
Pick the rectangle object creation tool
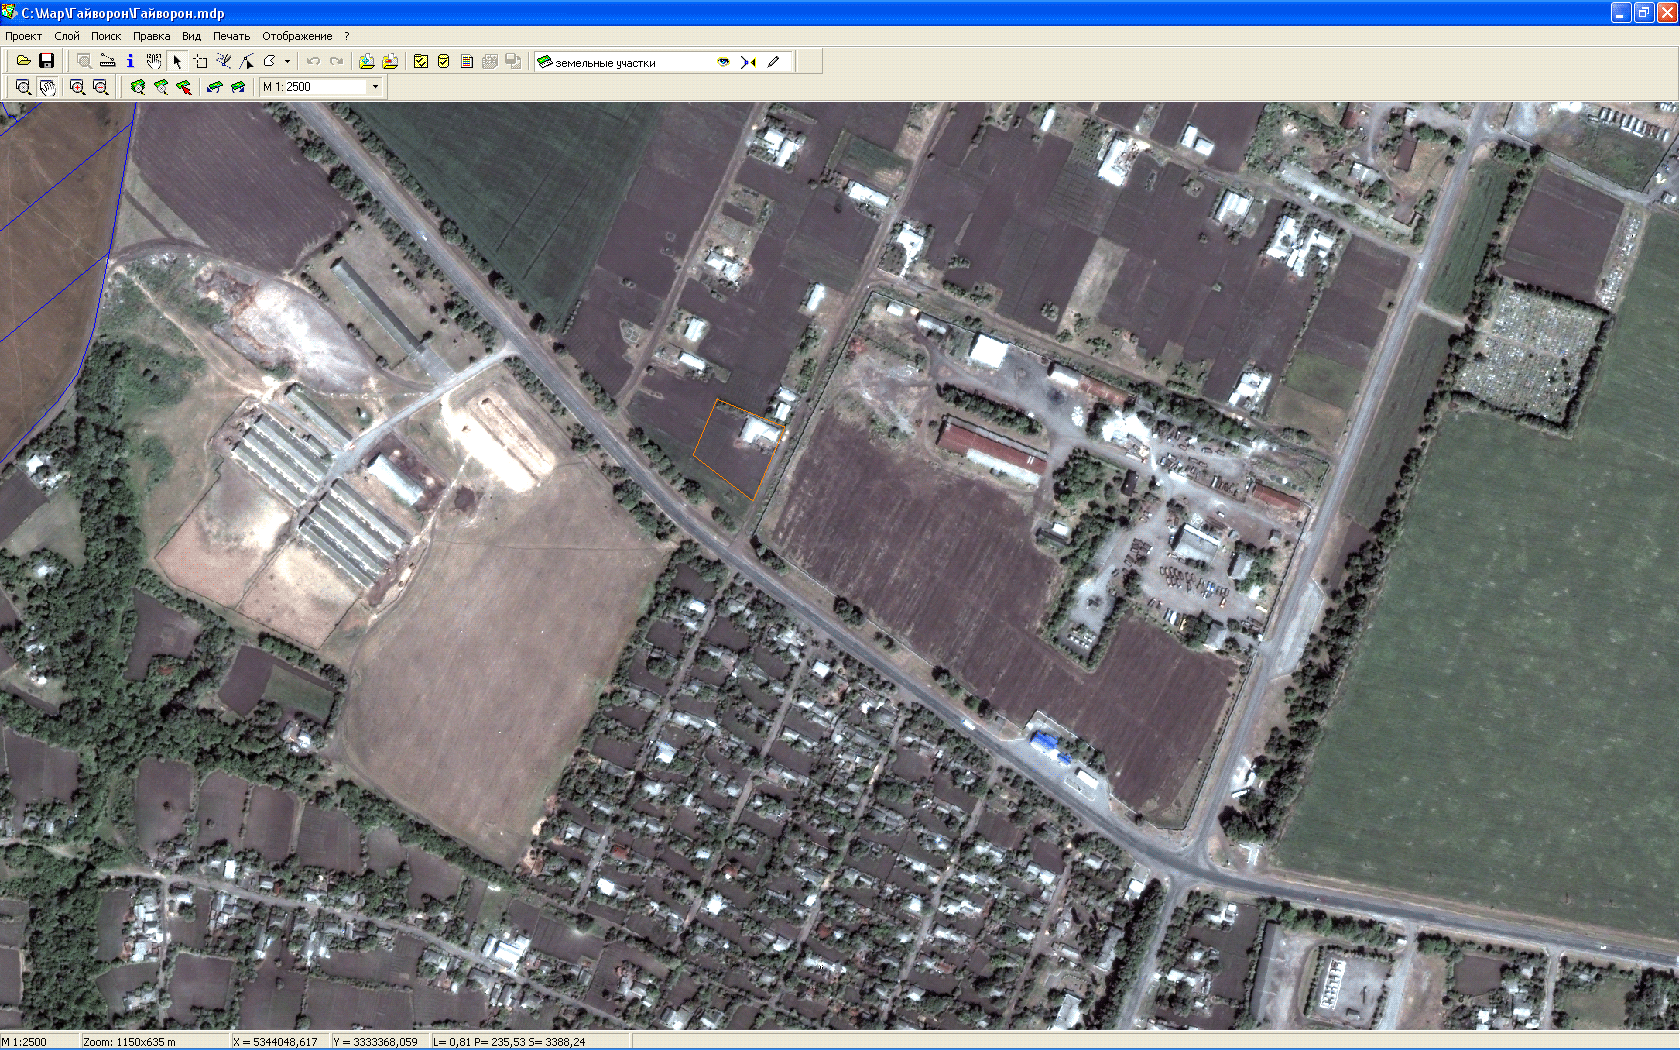pos(200,61)
